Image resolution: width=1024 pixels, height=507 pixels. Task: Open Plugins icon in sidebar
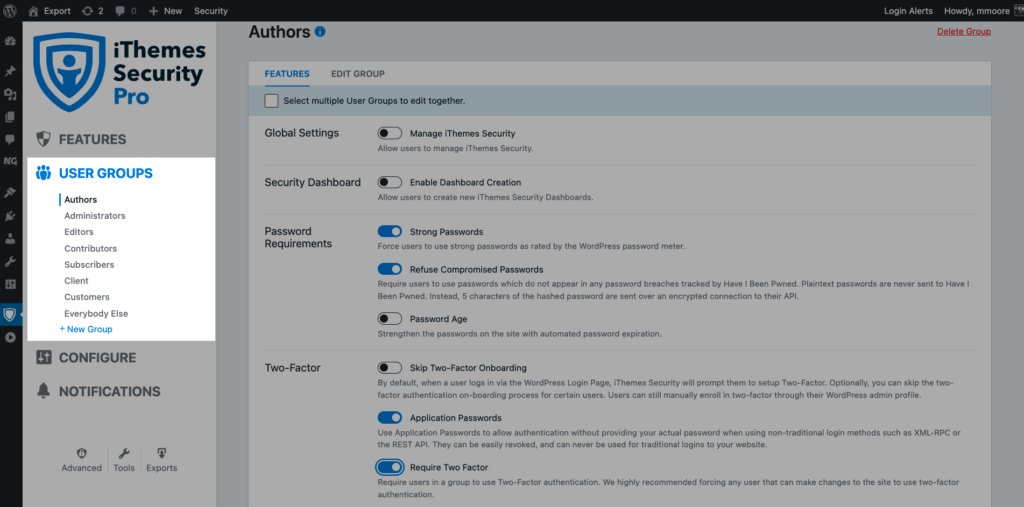click(x=10, y=216)
